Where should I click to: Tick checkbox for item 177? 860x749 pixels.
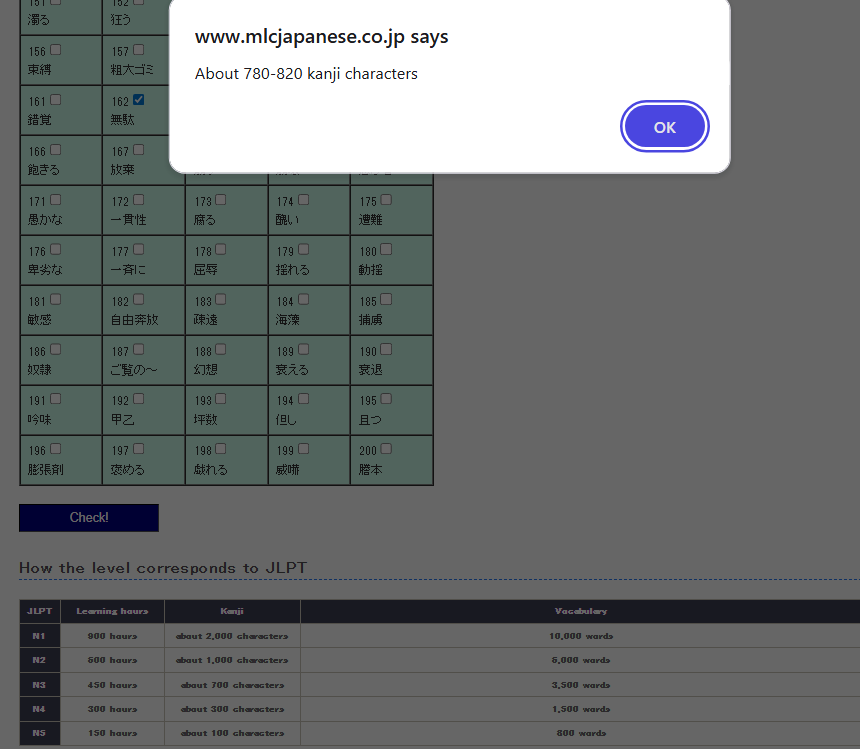[138, 249]
